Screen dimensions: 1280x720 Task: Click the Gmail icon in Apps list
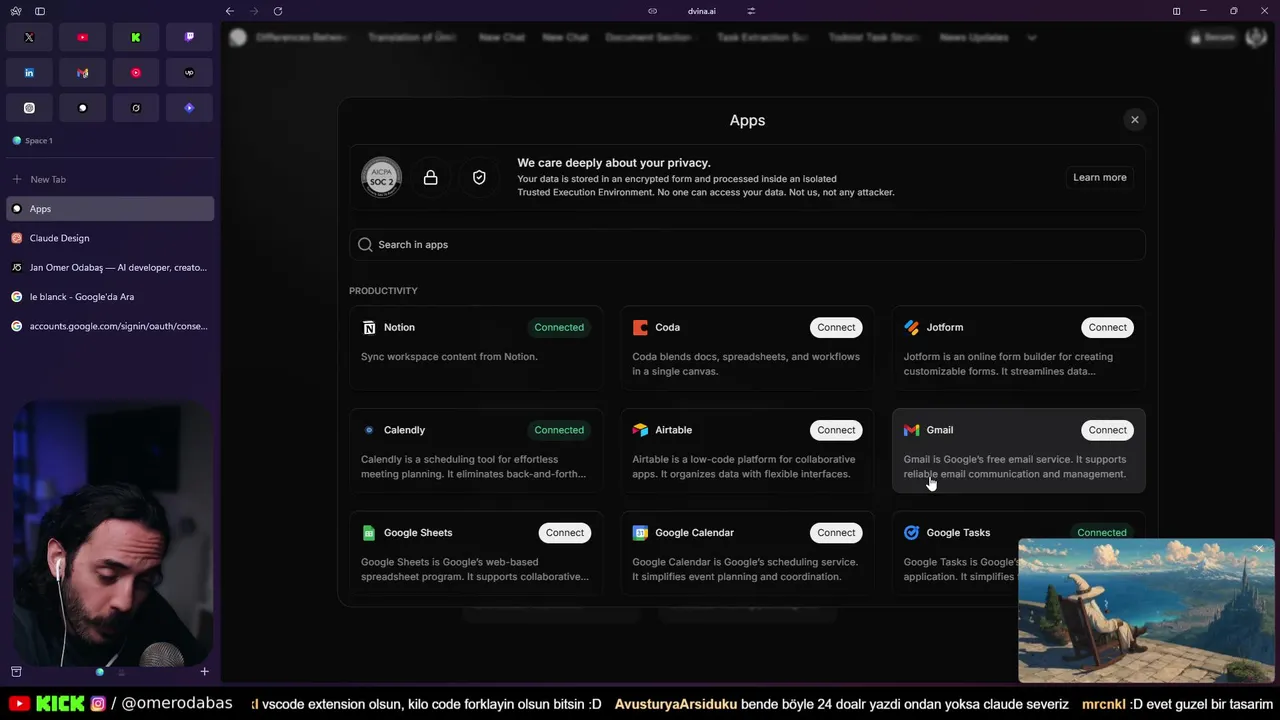(x=911, y=430)
